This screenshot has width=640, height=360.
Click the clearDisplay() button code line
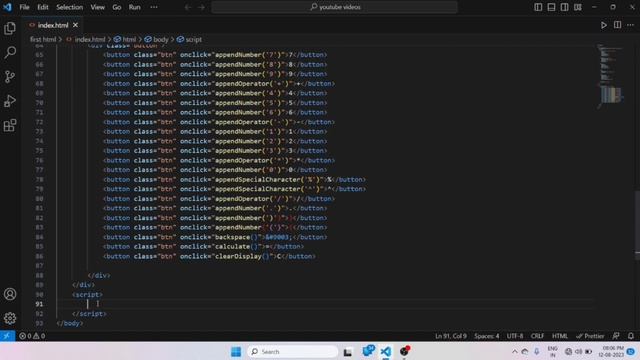click(209, 256)
